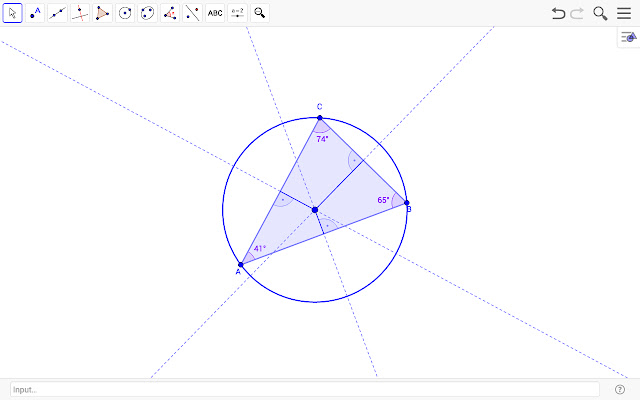This screenshot has height=400, width=640.
Task: Select the Perpendicular Line tool
Action: point(80,13)
